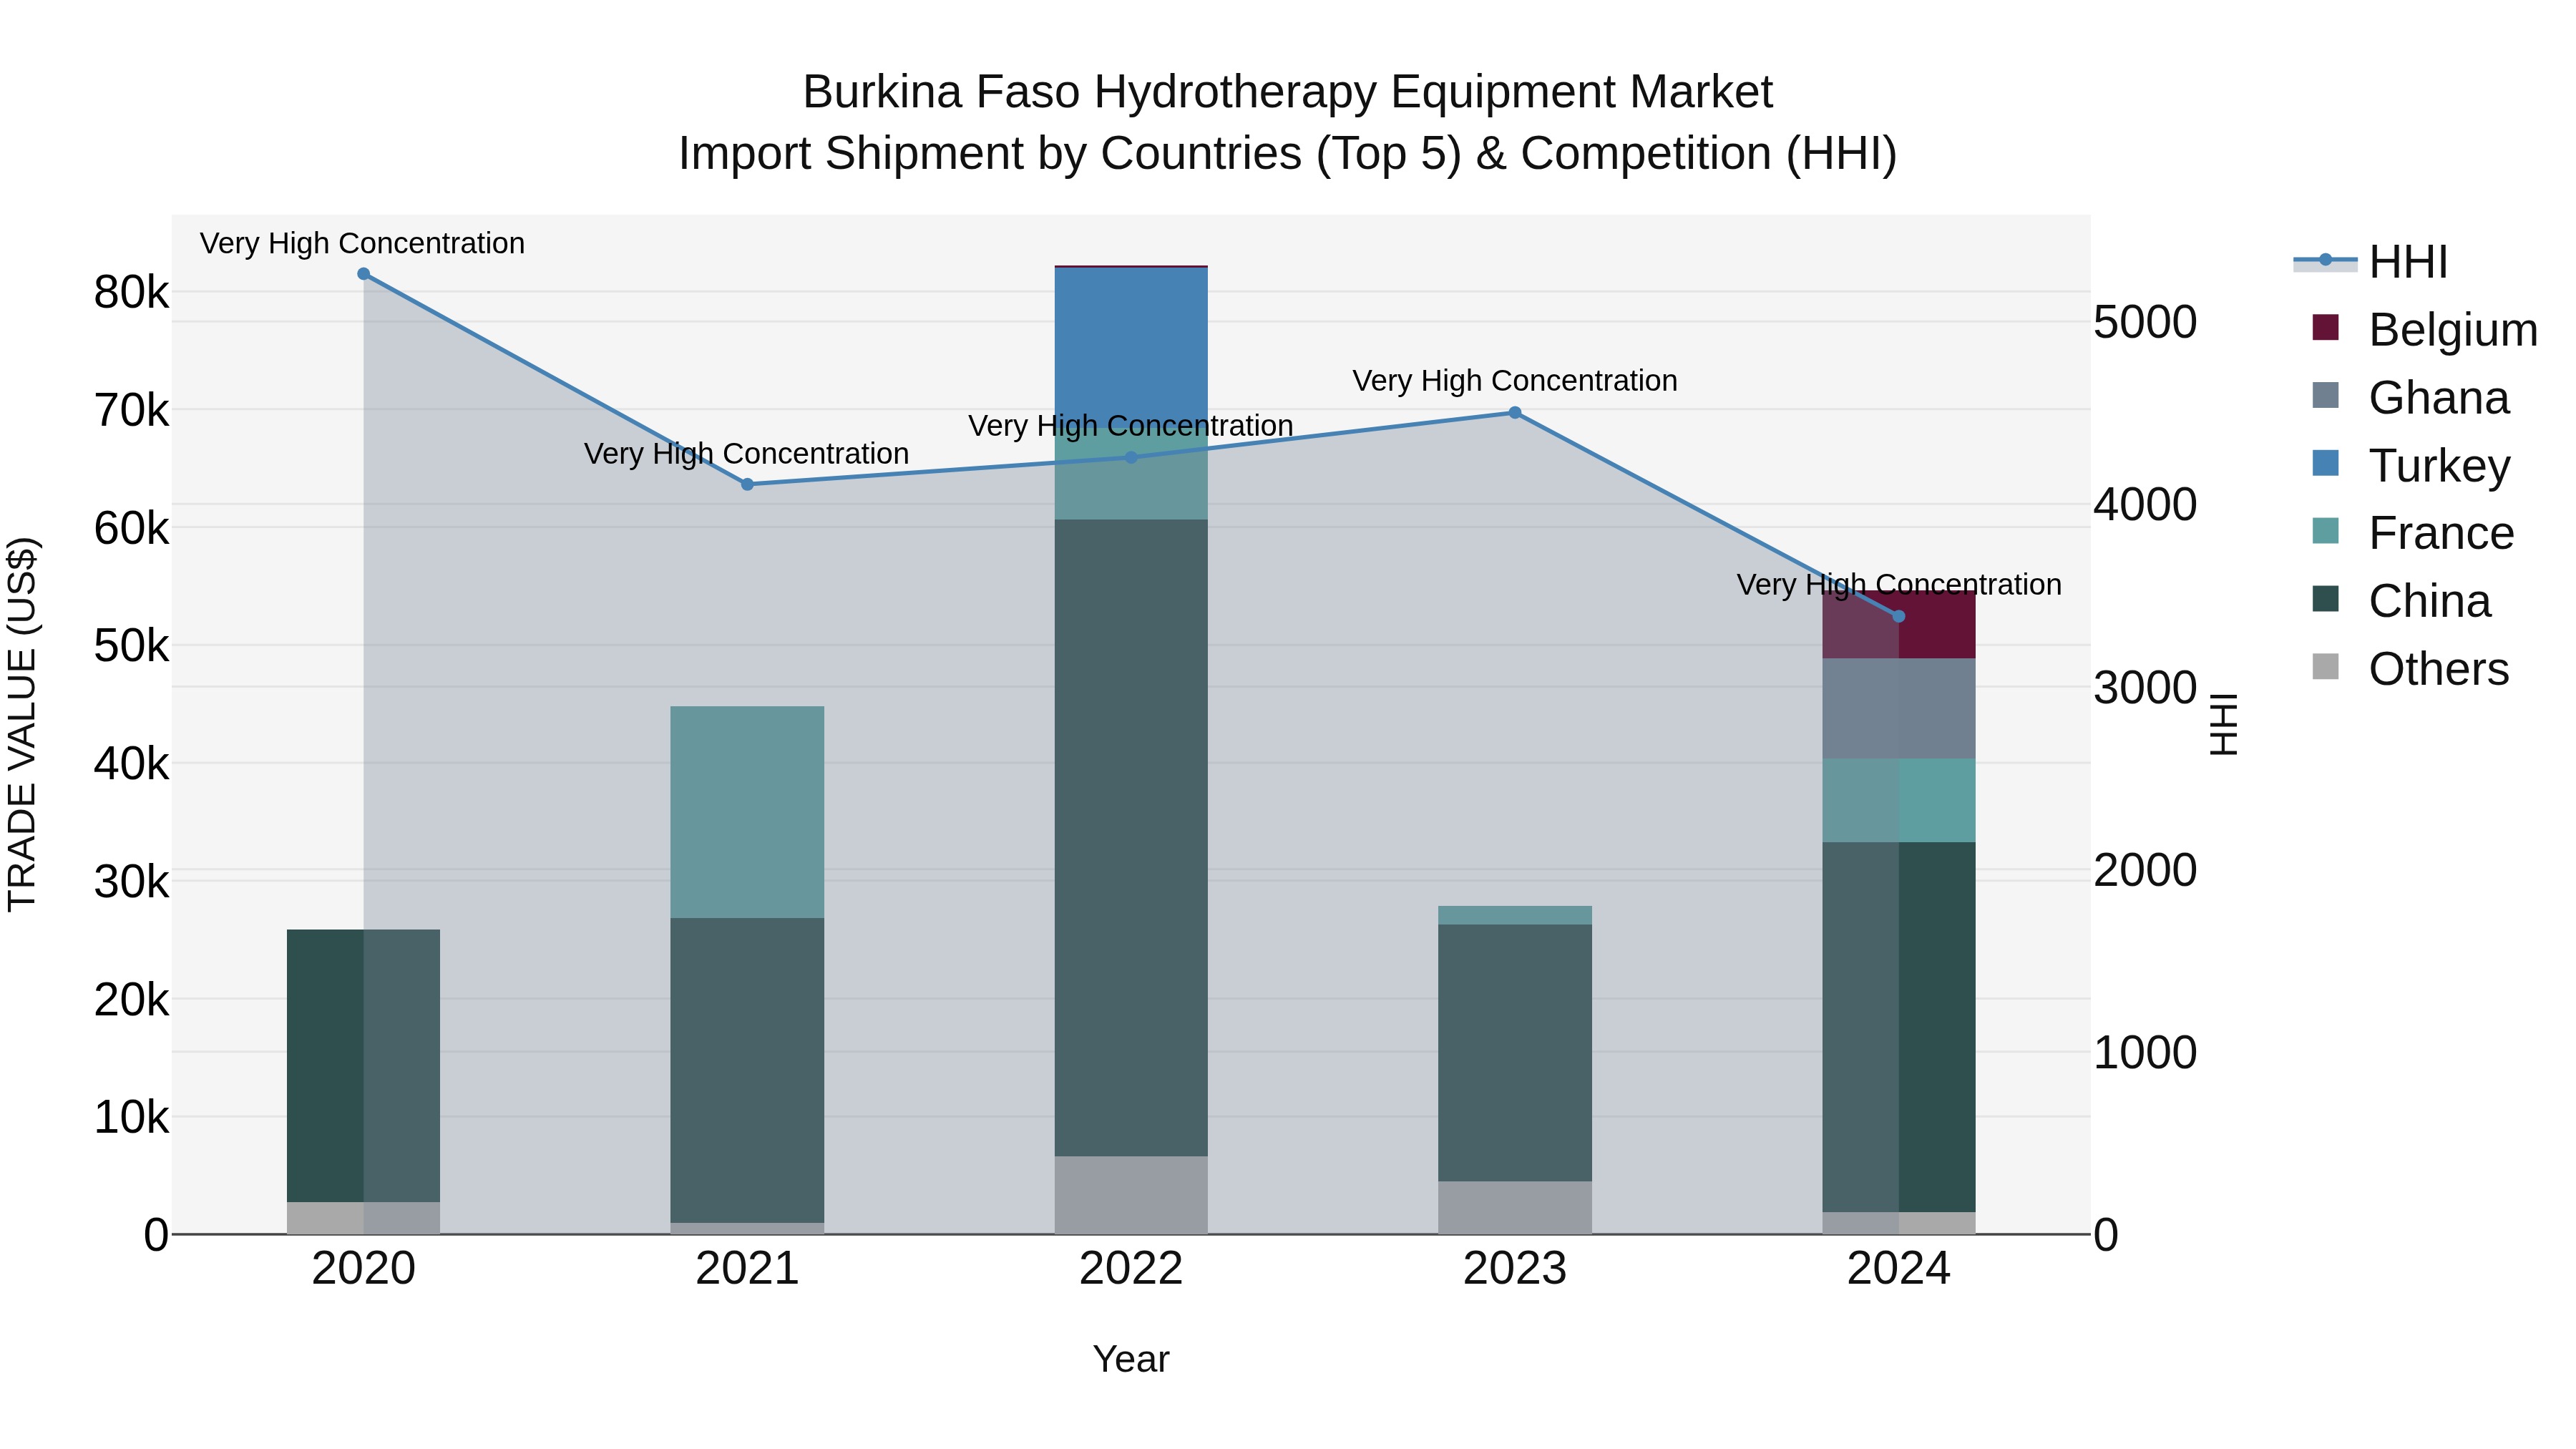Screen dimensions: 2576x1449
Task: Click the France segment of 2023 bar
Action: 1515,915
